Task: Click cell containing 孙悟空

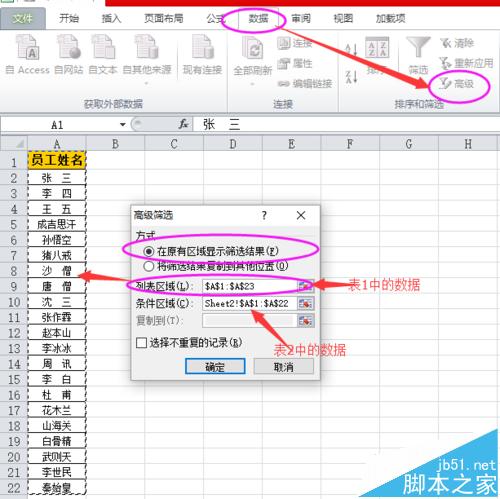Action: (57, 240)
